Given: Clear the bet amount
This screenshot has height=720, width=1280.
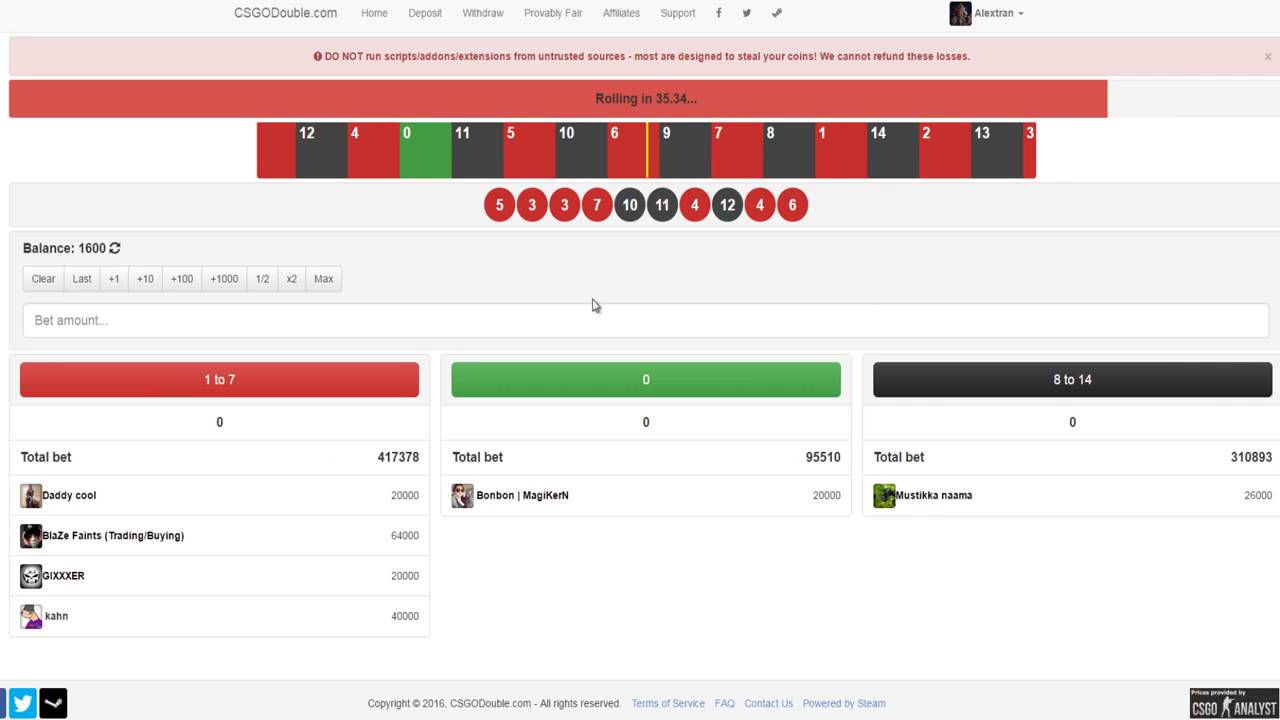Looking at the screenshot, I should (43, 279).
